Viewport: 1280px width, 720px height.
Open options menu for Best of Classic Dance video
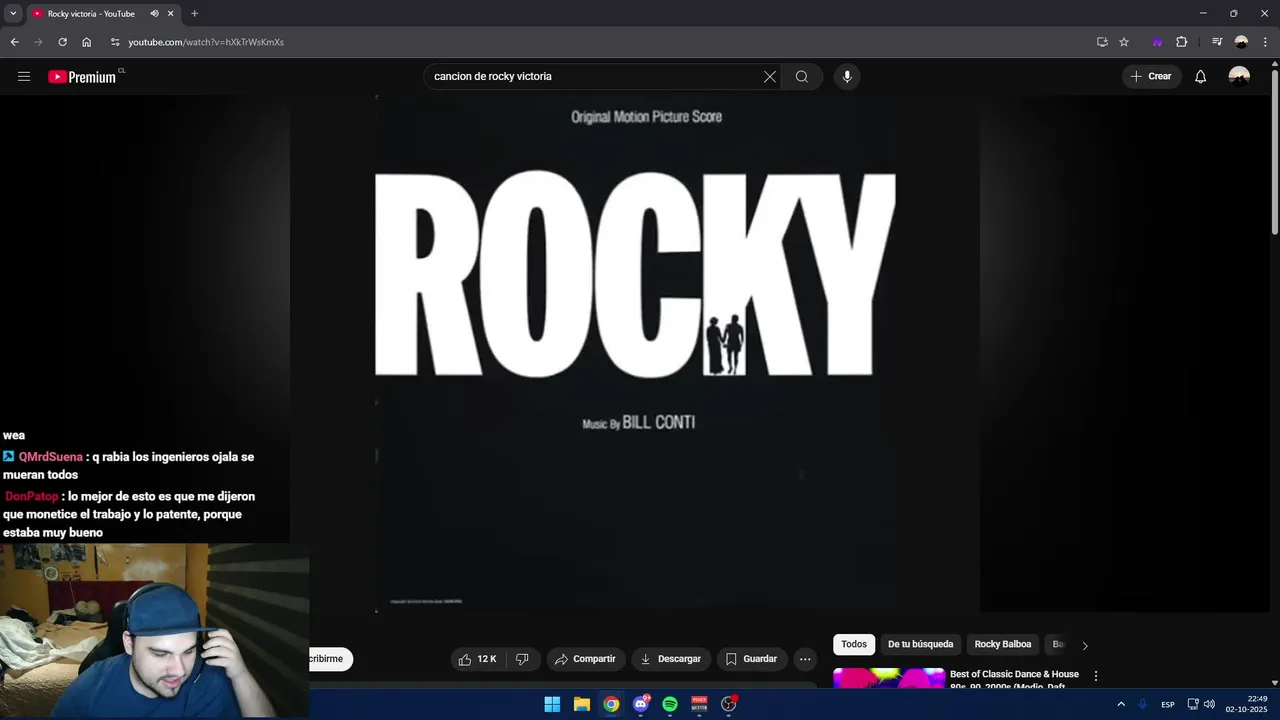pos(1096,676)
